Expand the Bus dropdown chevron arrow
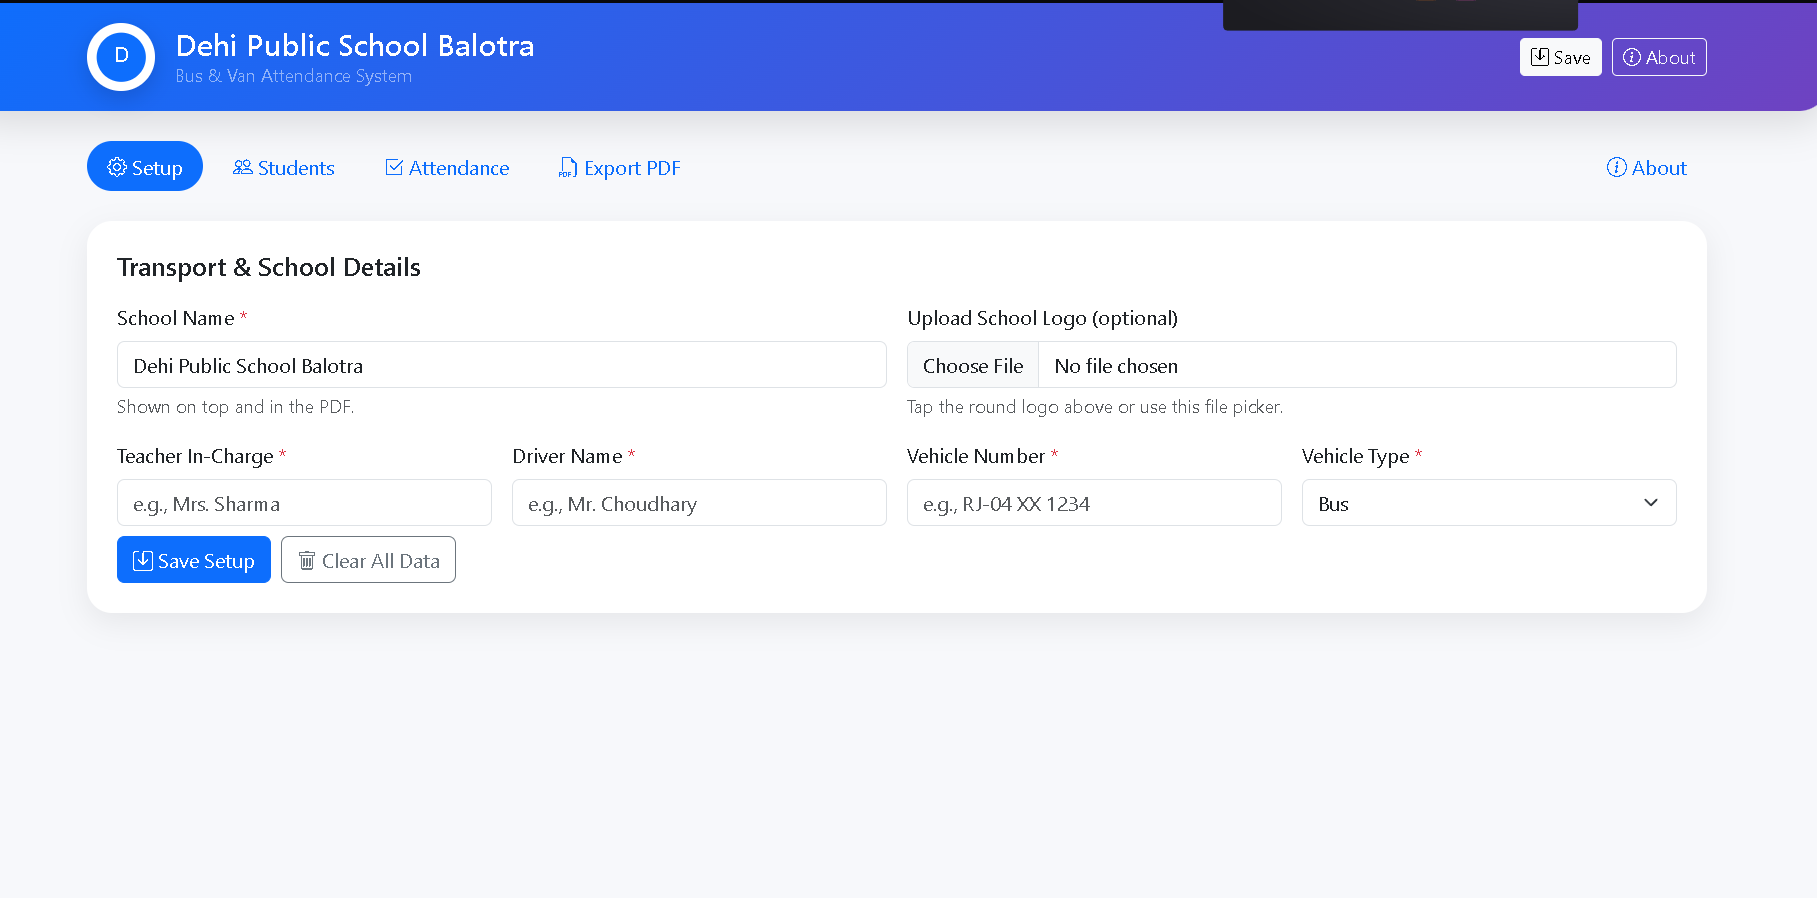Image resolution: width=1817 pixels, height=898 pixels. [1650, 503]
